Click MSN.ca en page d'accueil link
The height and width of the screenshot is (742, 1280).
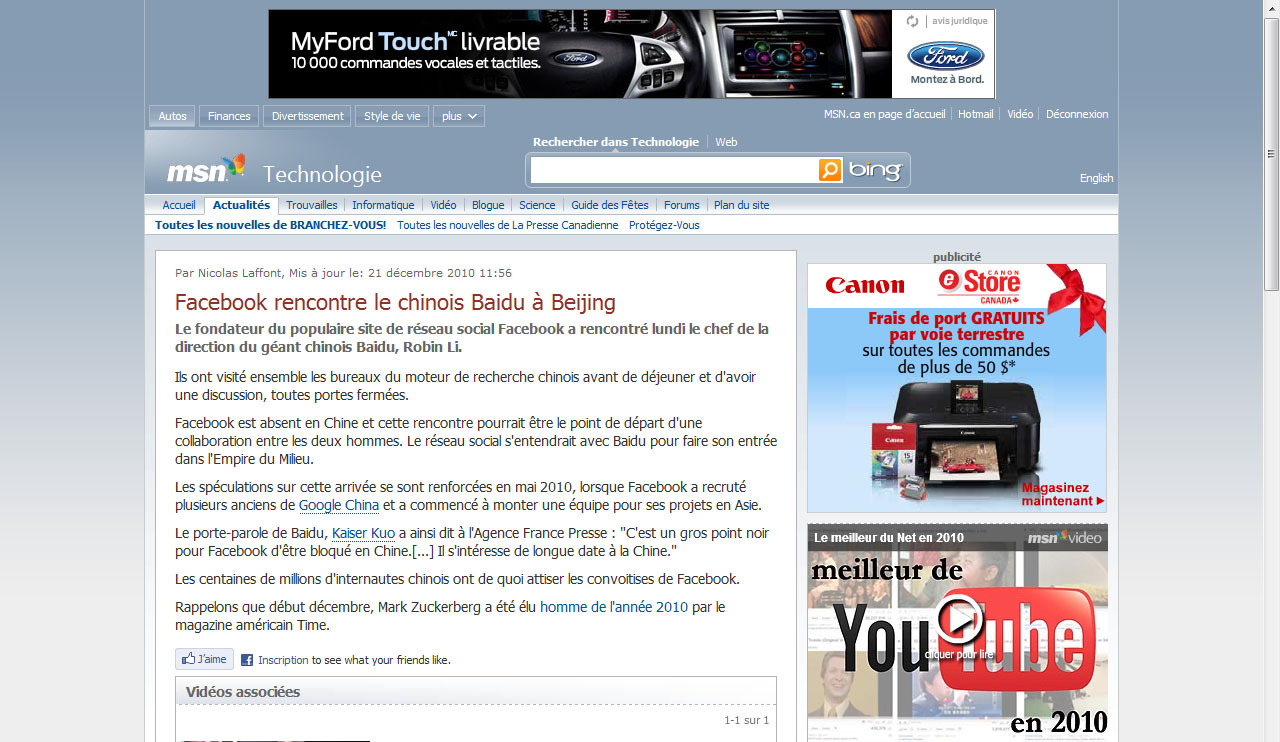coord(884,114)
